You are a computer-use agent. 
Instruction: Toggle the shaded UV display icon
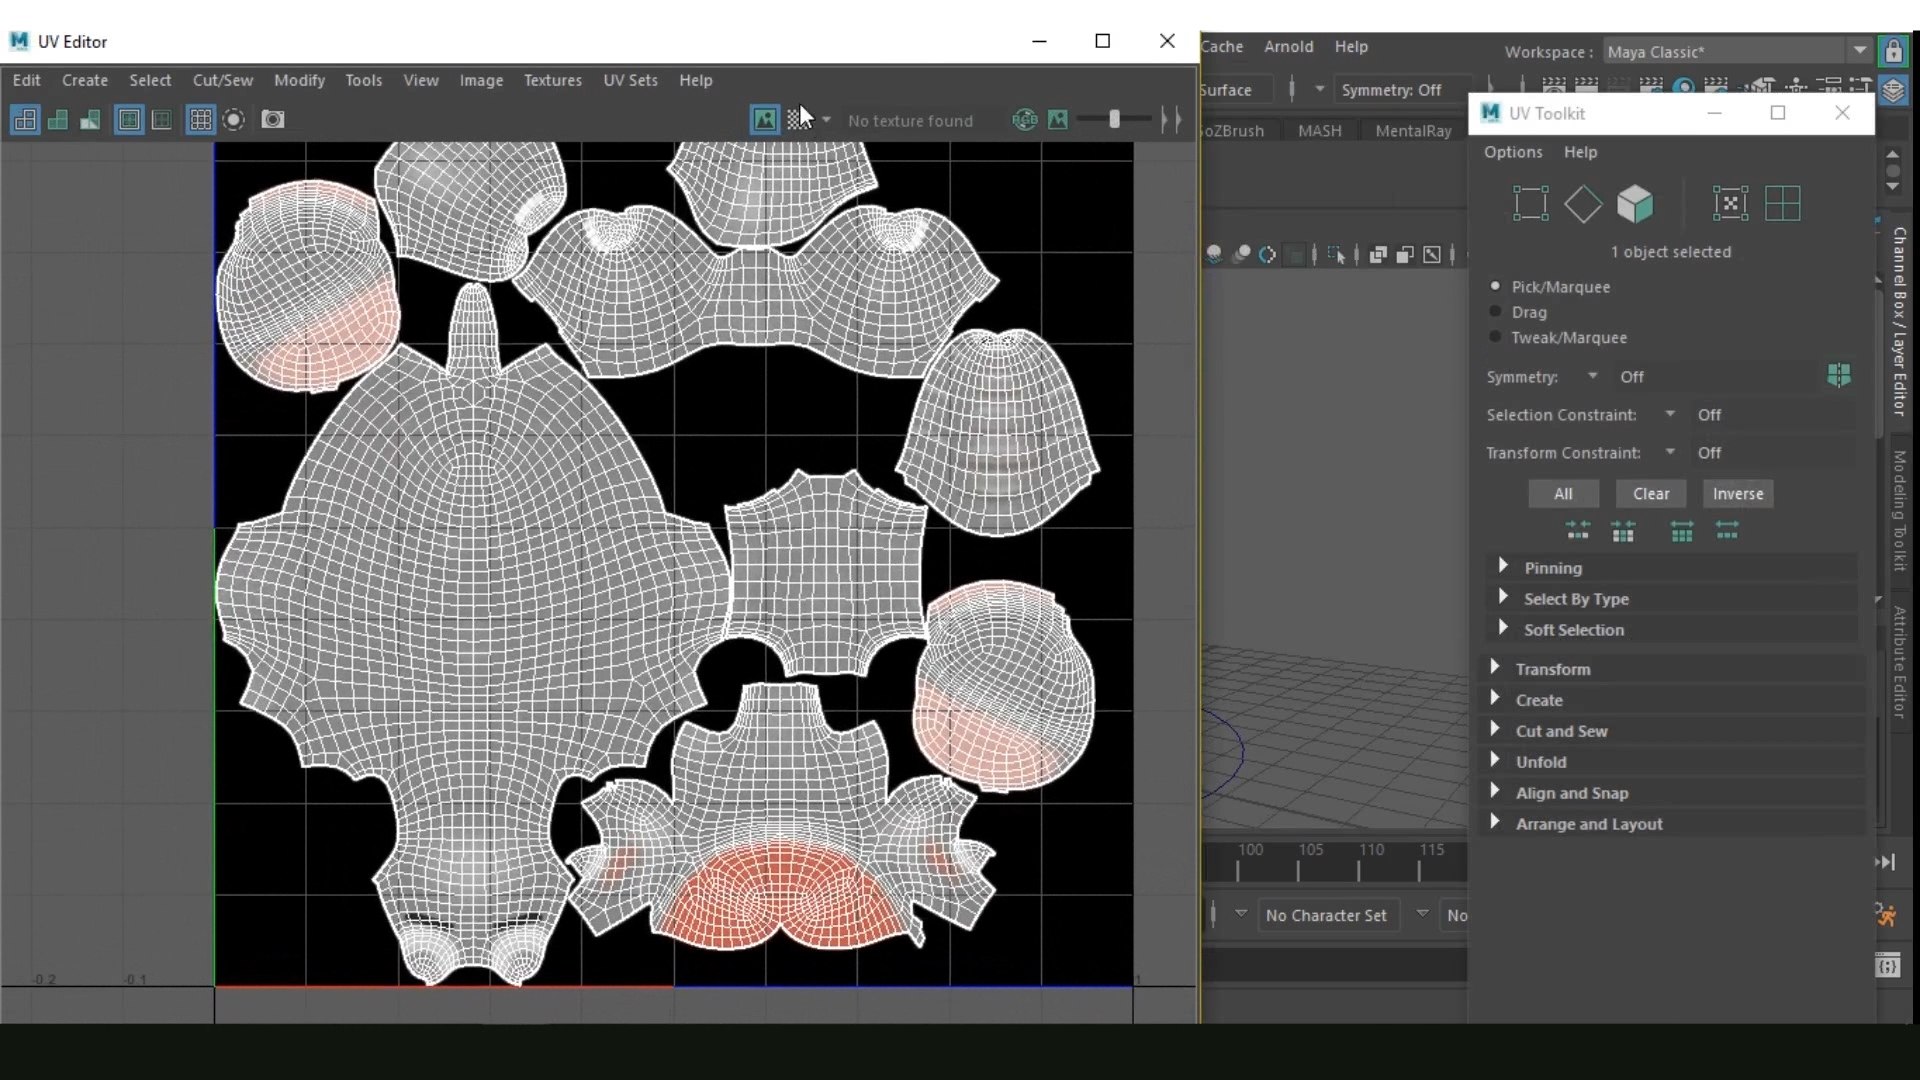pyautogui.click(x=58, y=120)
